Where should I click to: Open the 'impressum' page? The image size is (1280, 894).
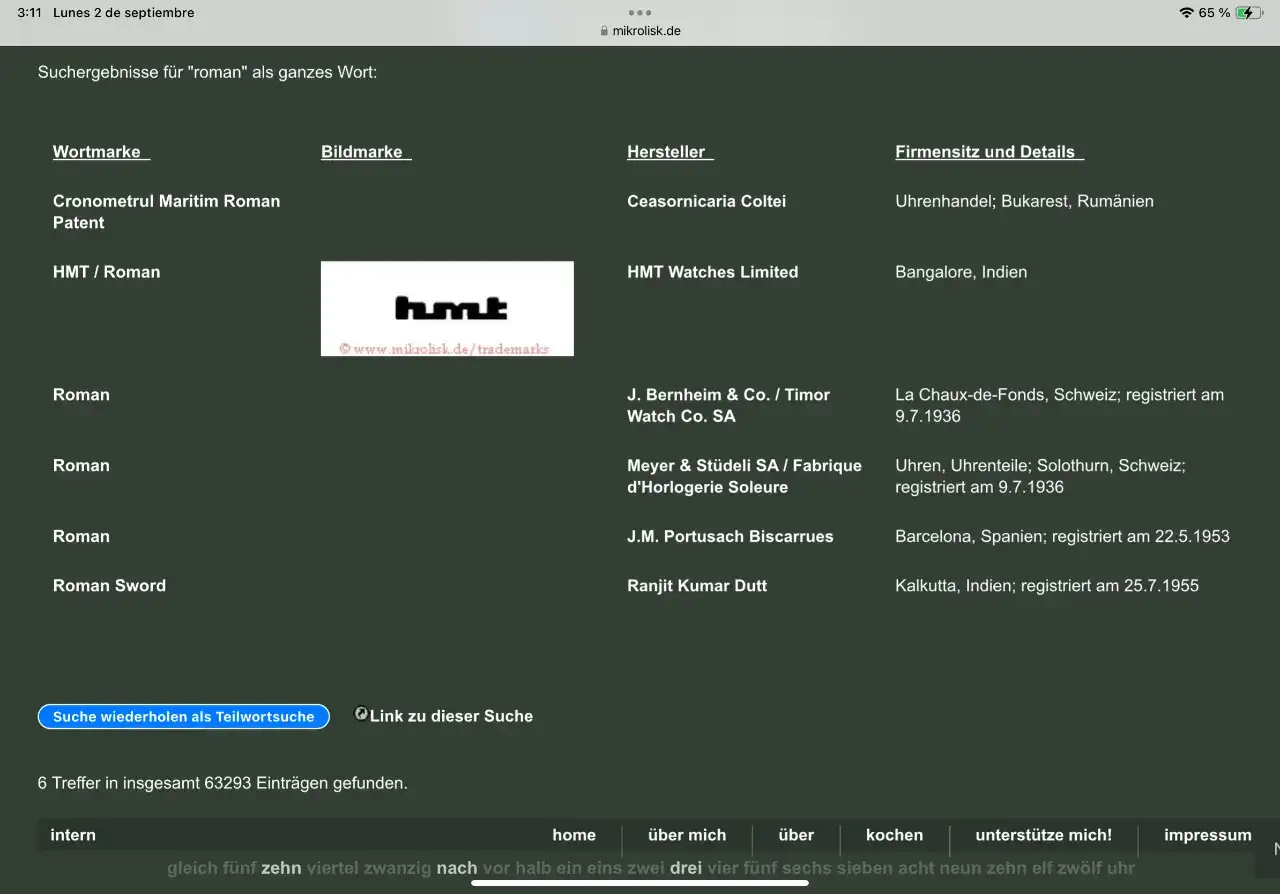(1207, 835)
